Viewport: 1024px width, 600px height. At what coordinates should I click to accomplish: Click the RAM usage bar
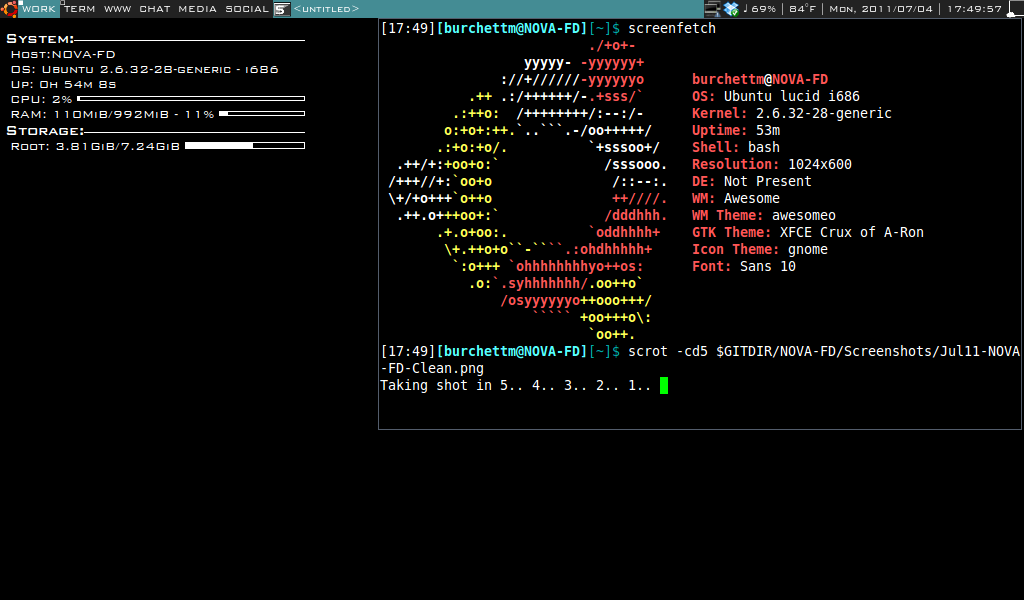pyautogui.click(x=262, y=114)
